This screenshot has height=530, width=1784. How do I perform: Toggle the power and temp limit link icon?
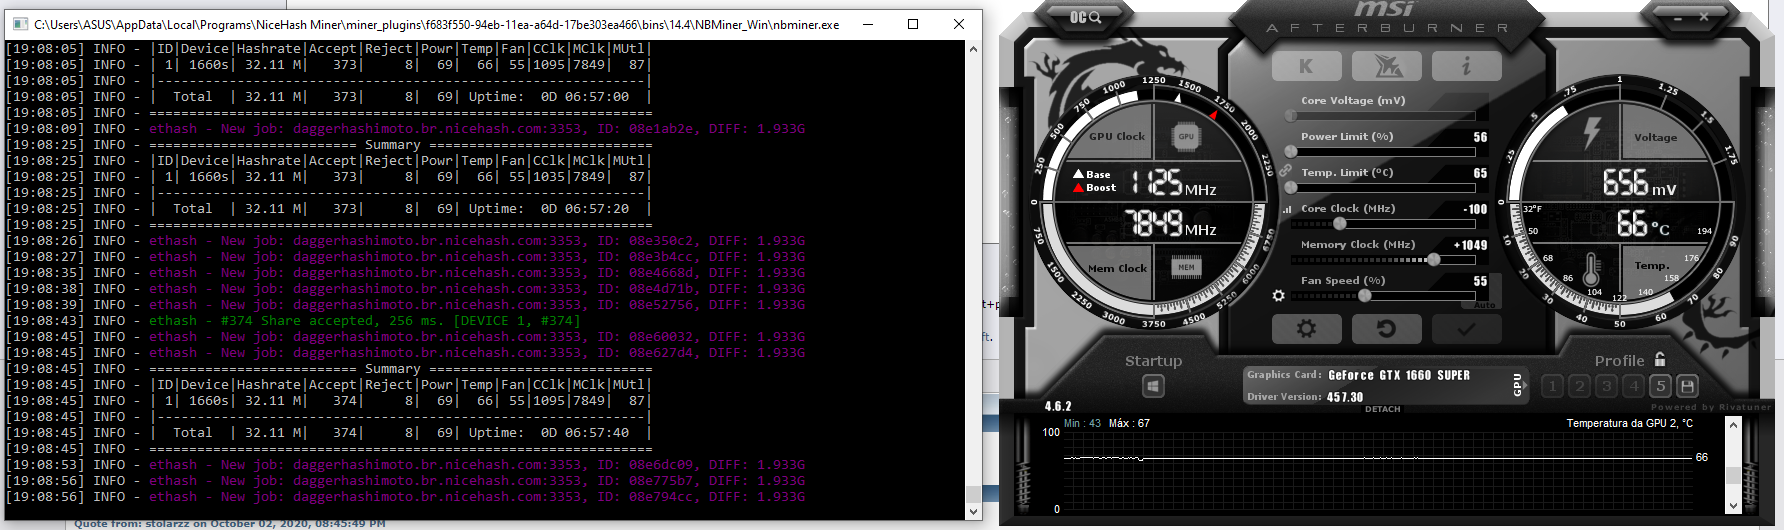(1286, 171)
